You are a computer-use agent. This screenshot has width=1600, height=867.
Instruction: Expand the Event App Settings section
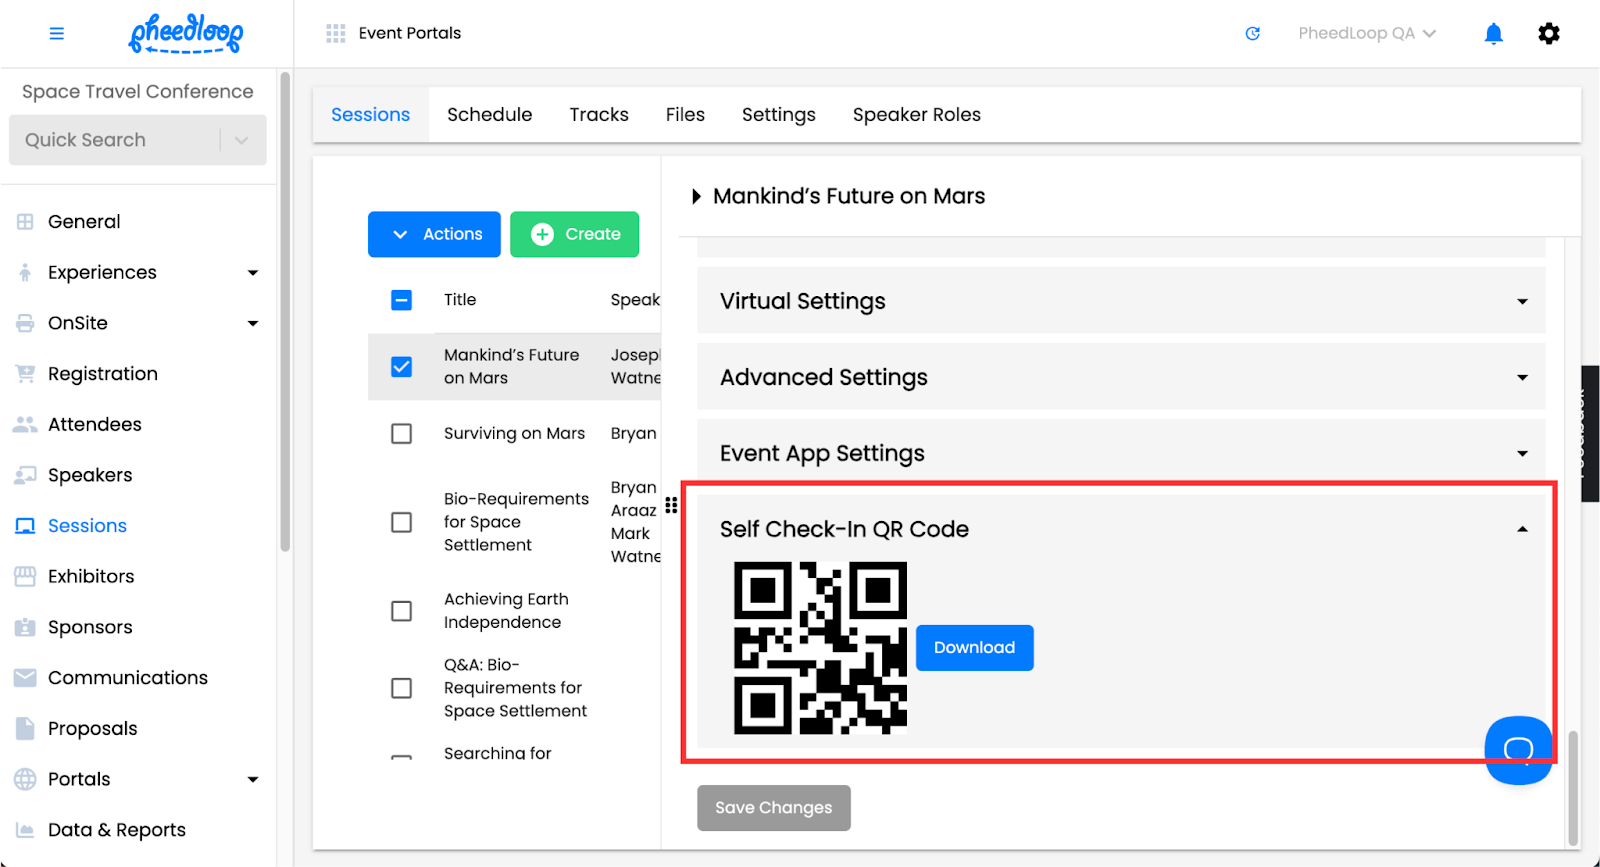point(1121,453)
